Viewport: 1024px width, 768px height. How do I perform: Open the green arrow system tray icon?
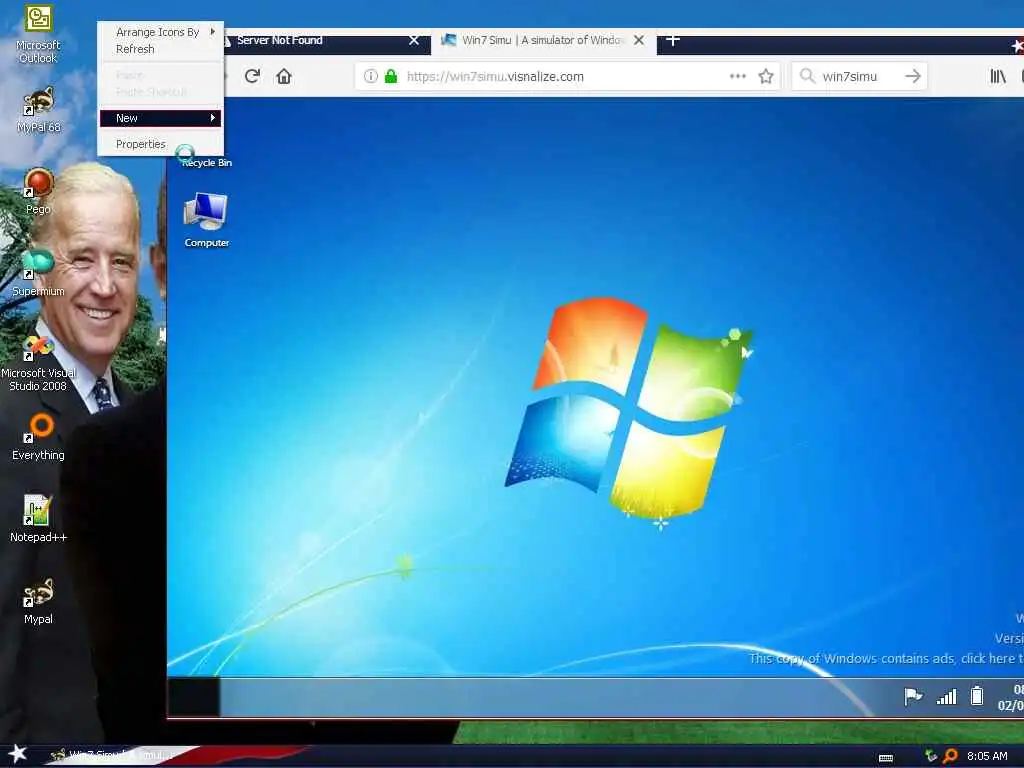click(931, 756)
